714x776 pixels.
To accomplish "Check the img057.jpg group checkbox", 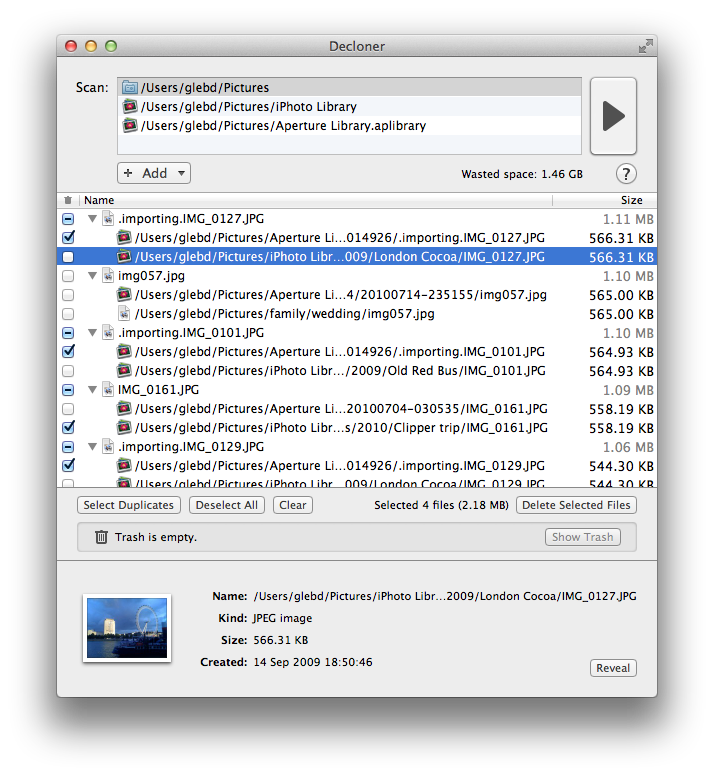I will tap(68, 276).
